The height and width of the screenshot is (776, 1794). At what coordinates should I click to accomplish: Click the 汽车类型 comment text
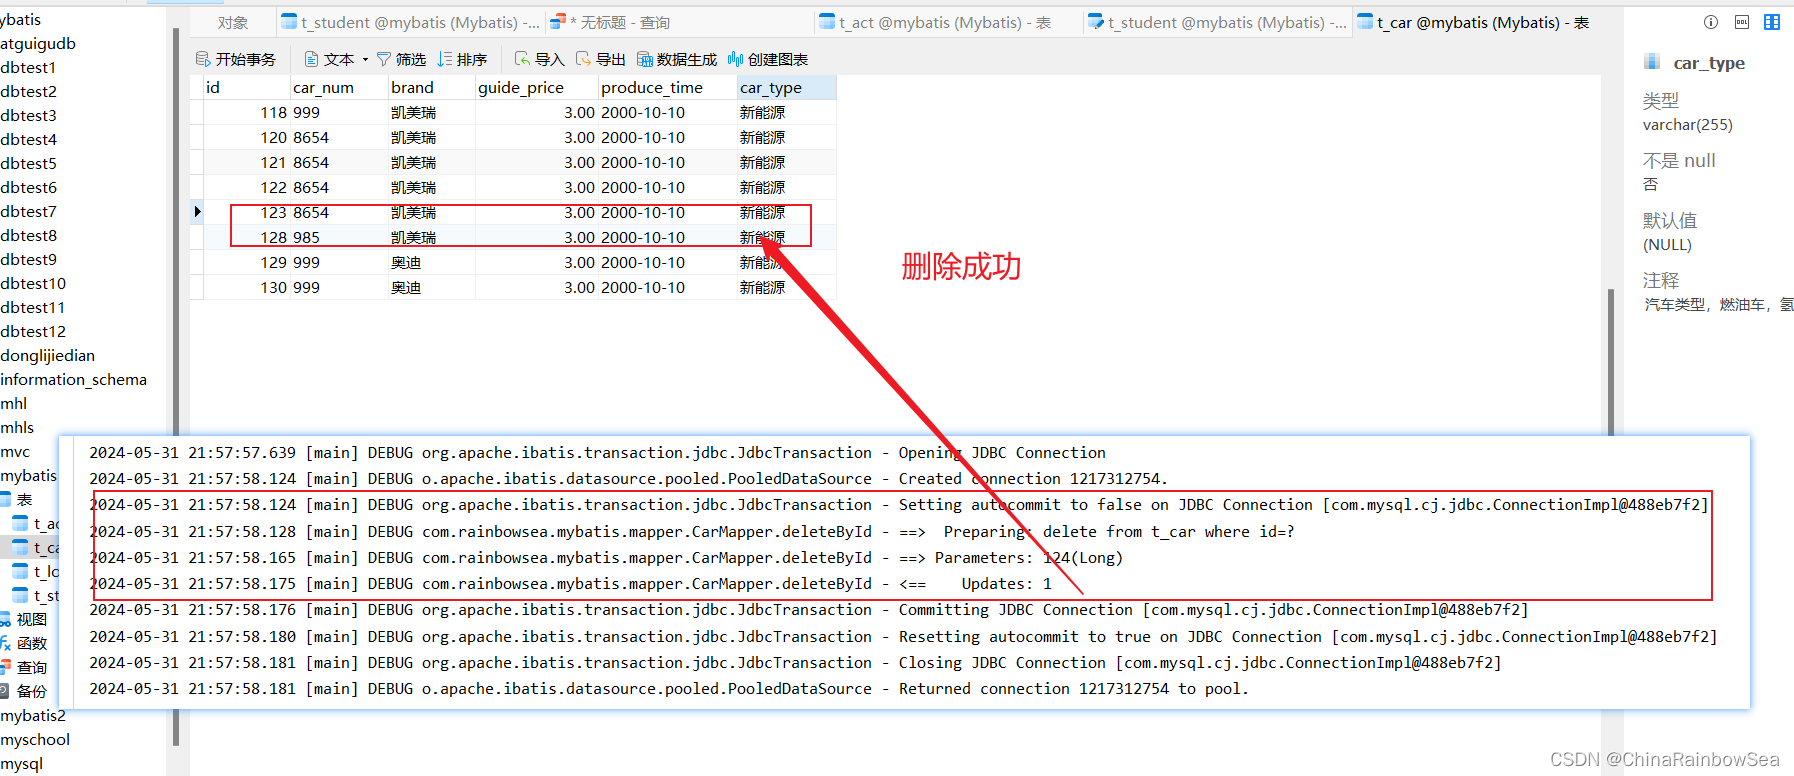1718,305
